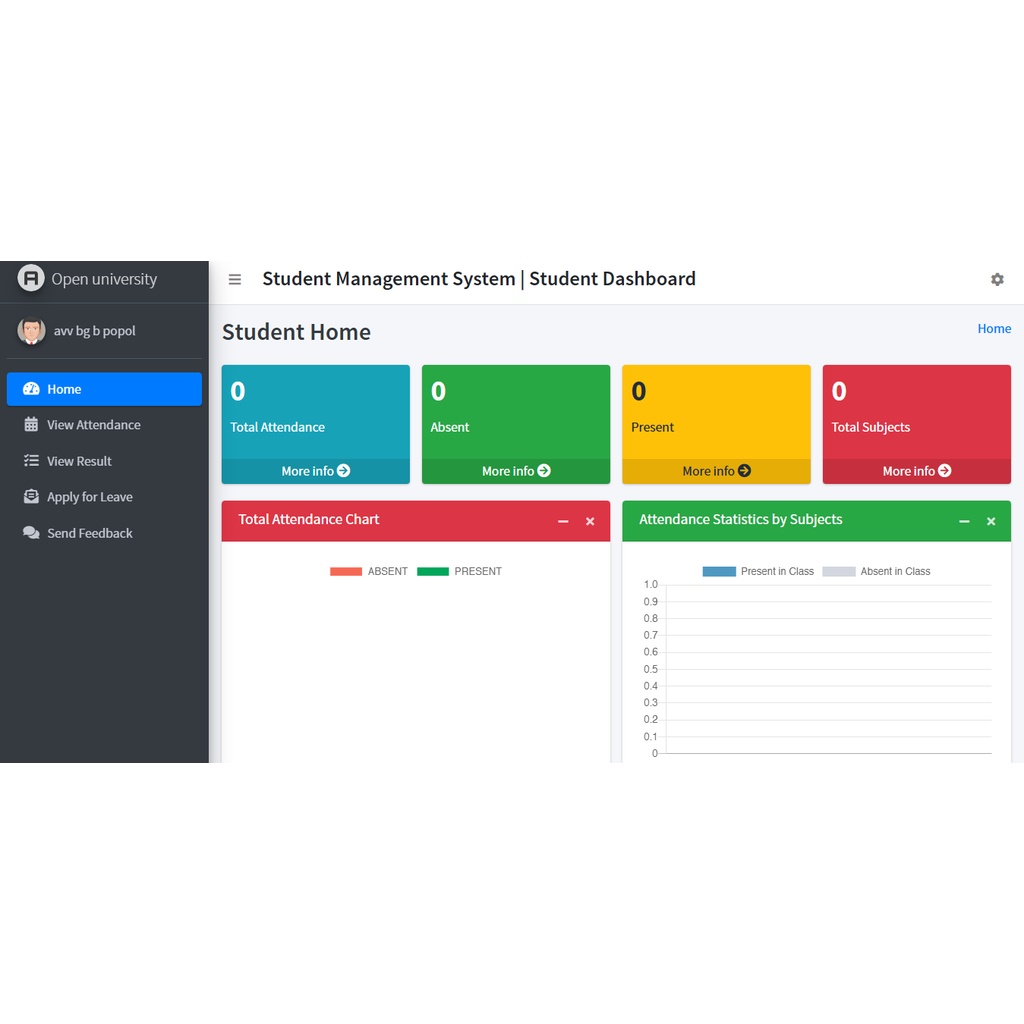Collapse Attendance Statistics by Subjects panel

[x=964, y=522]
